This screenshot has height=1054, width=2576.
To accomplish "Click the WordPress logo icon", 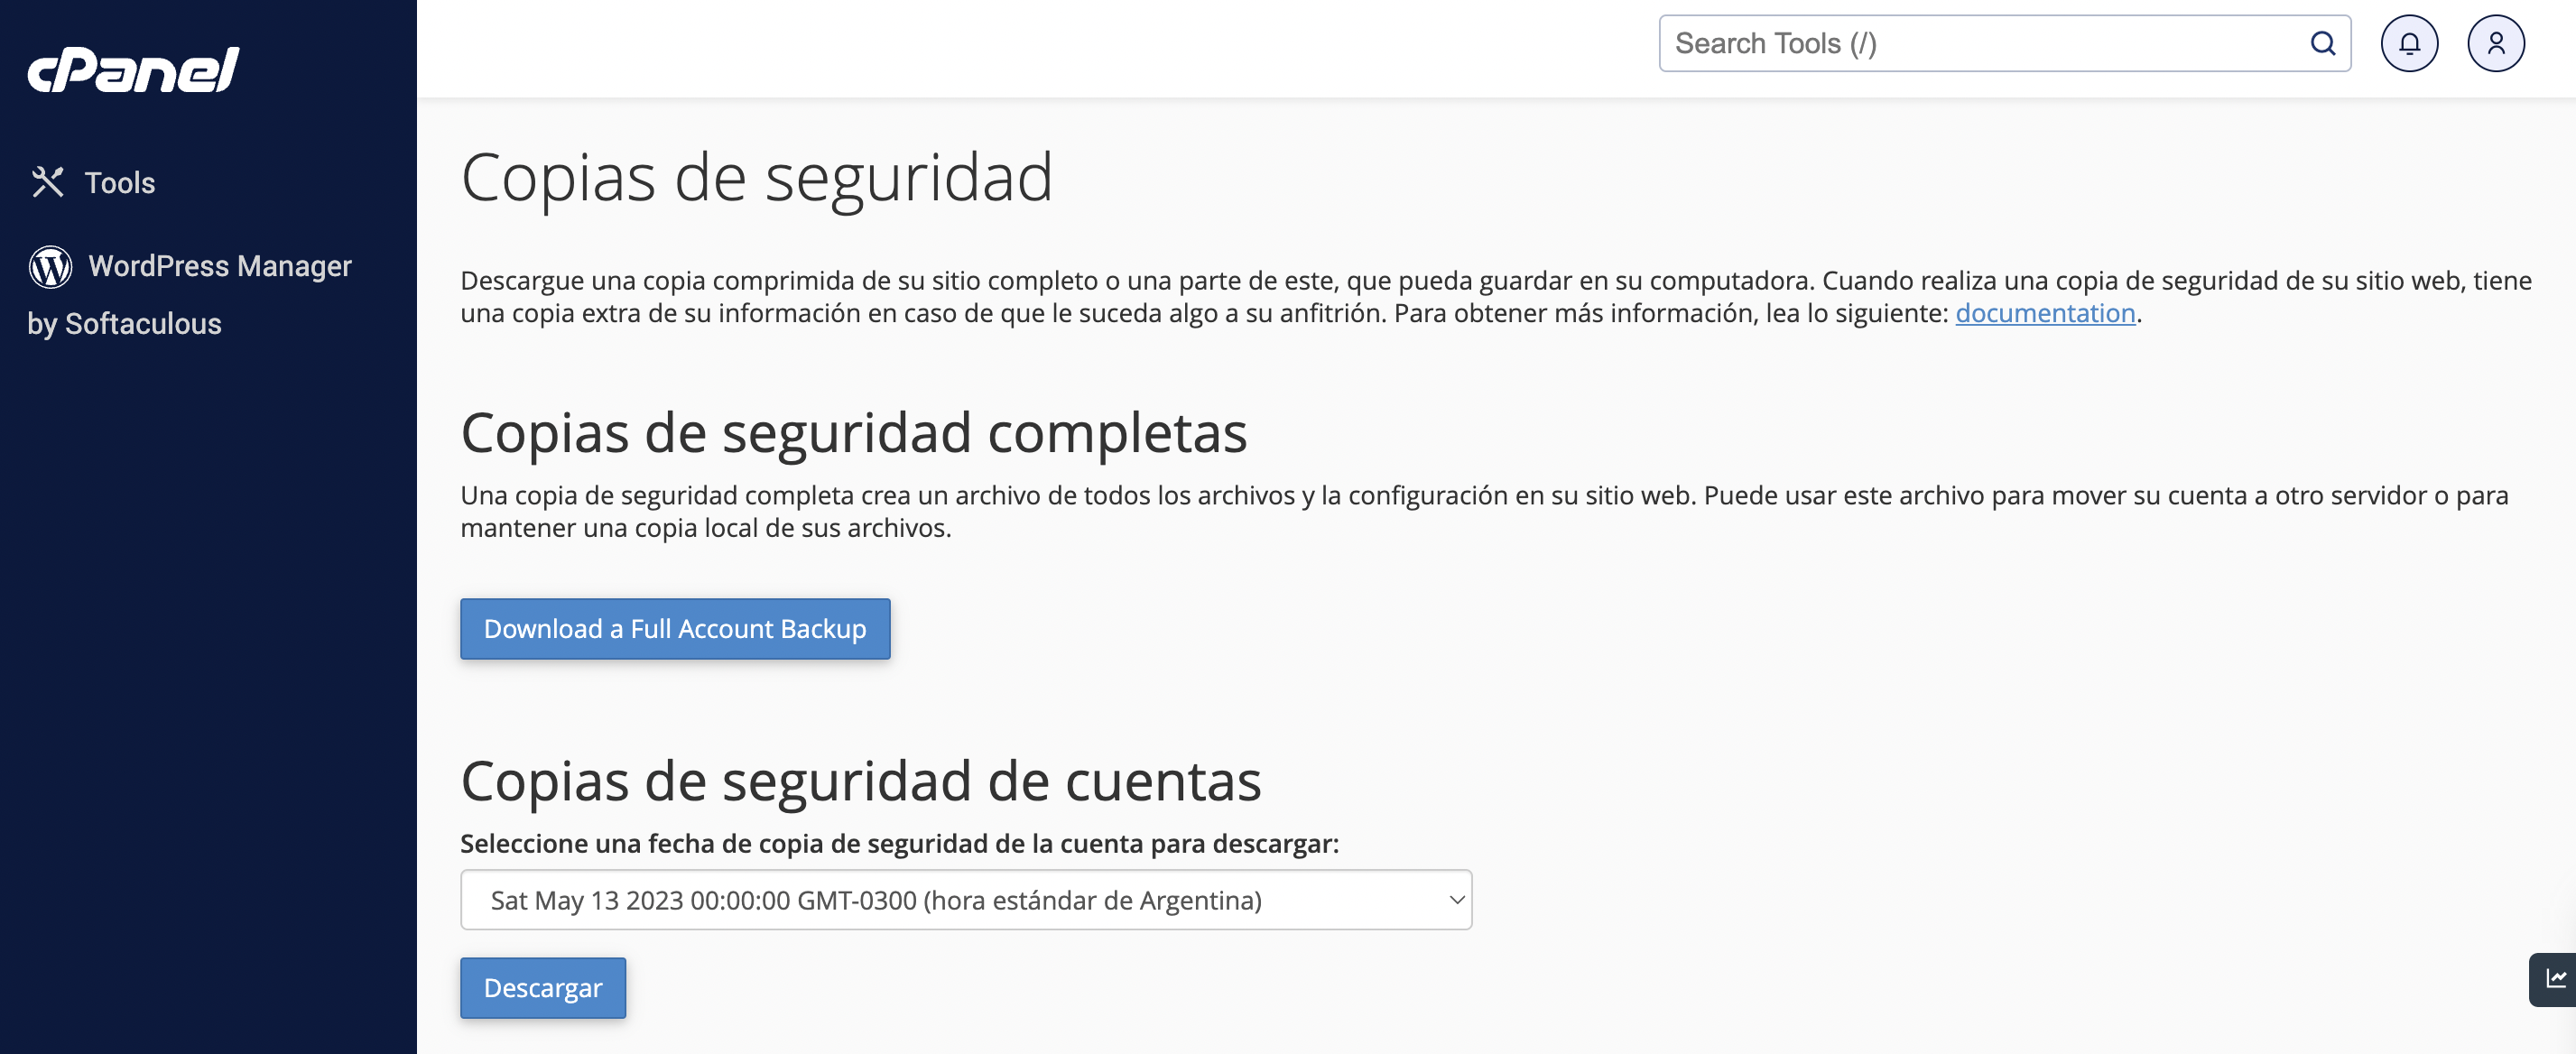I will pos(50,266).
